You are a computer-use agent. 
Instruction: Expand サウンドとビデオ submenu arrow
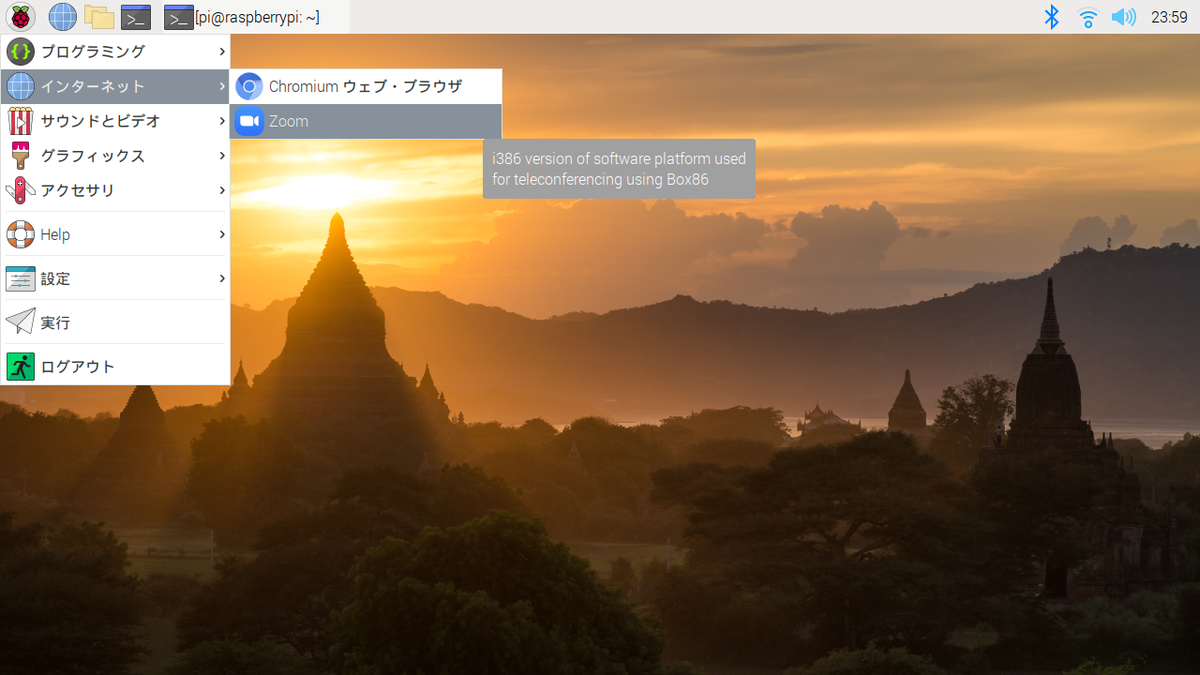[222, 121]
